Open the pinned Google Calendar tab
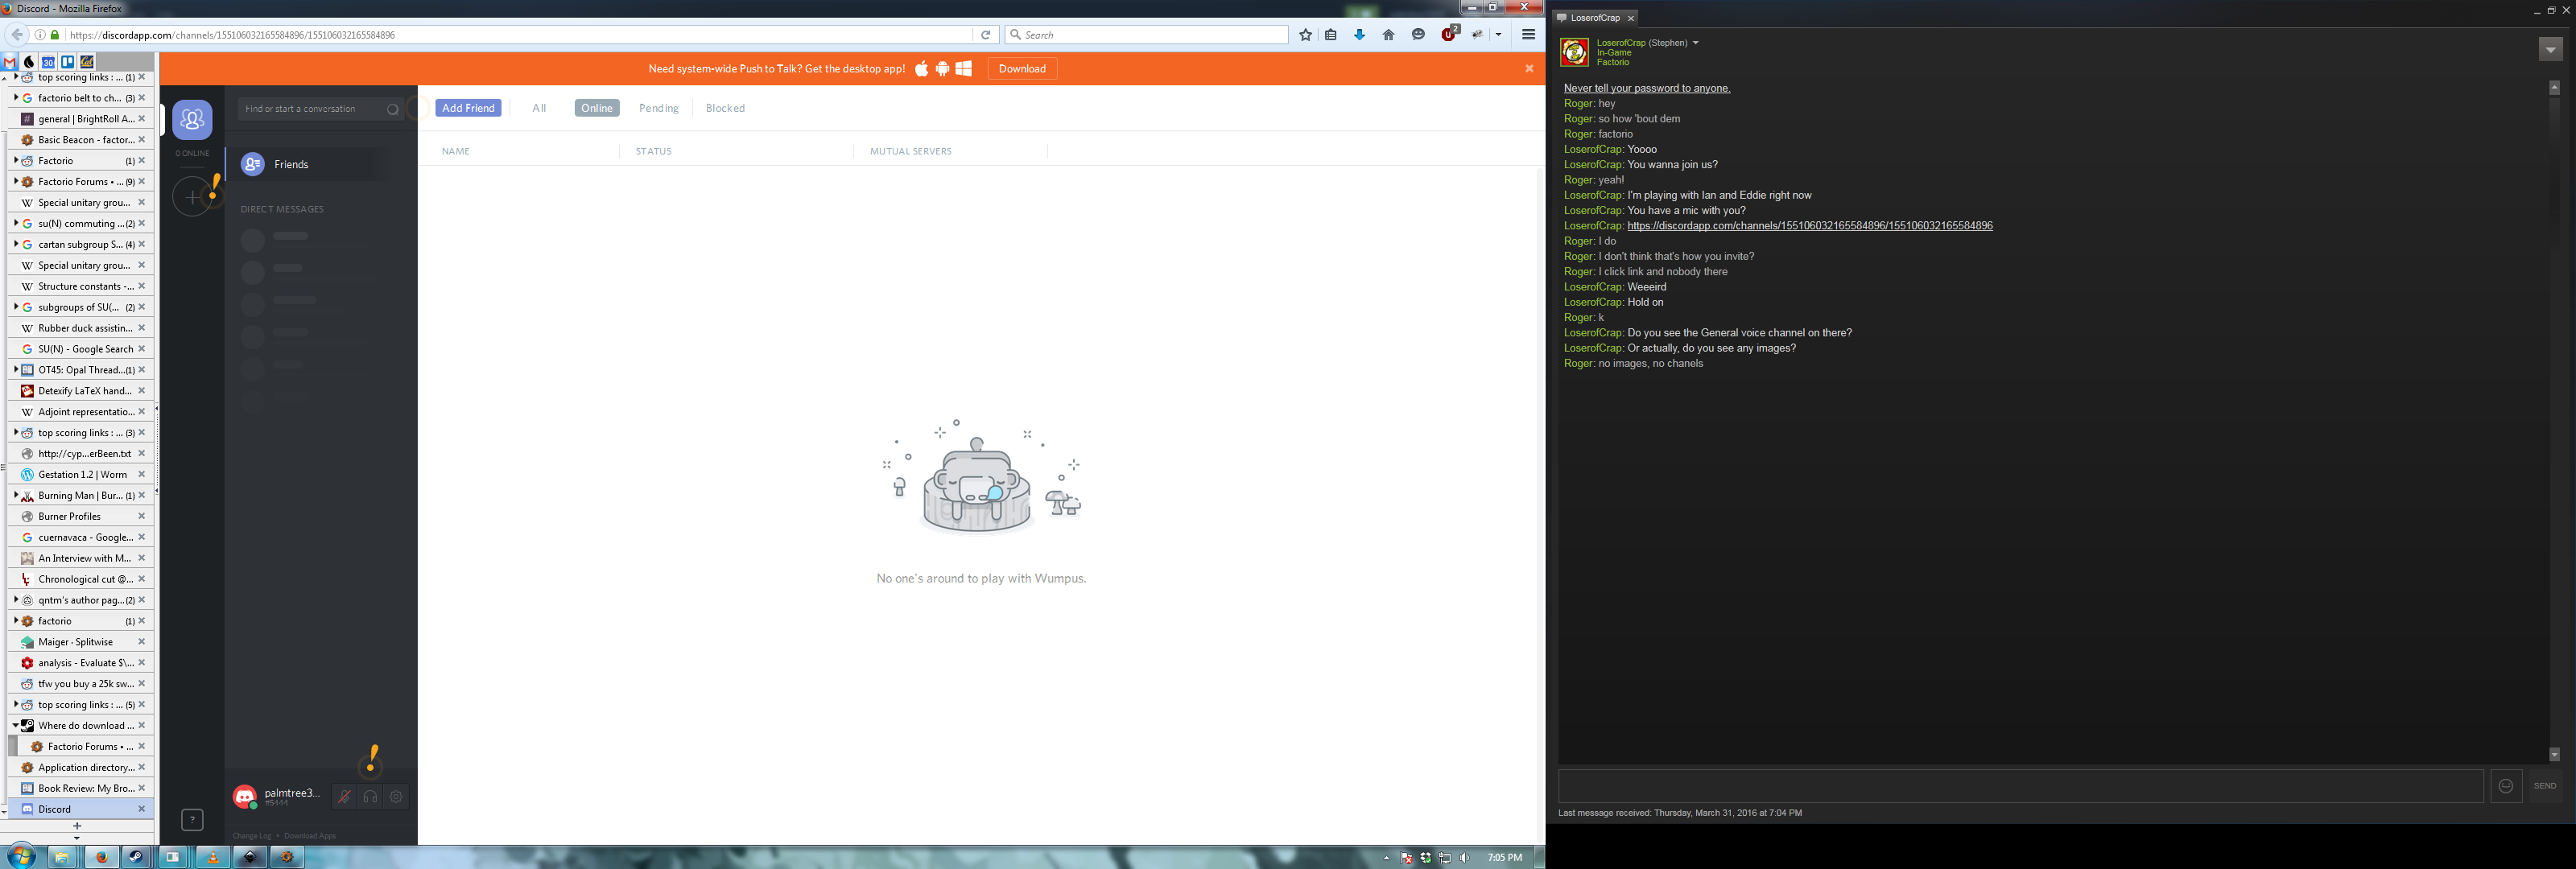The image size is (2576, 869). click(48, 62)
